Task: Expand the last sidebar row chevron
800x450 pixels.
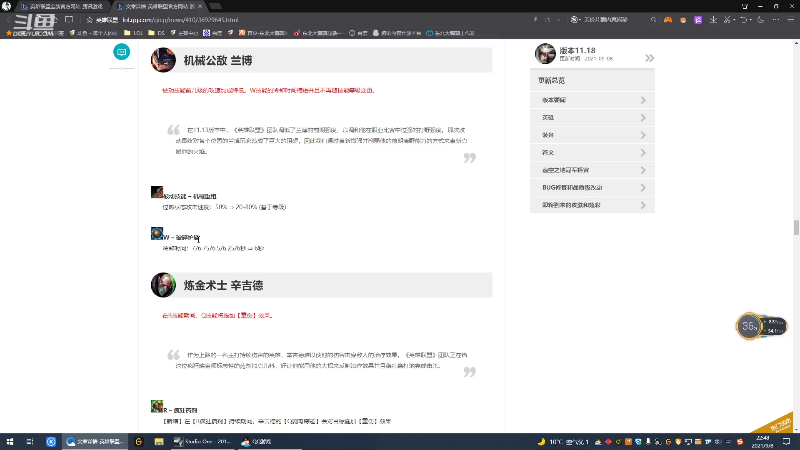Action: coord(643,205)
